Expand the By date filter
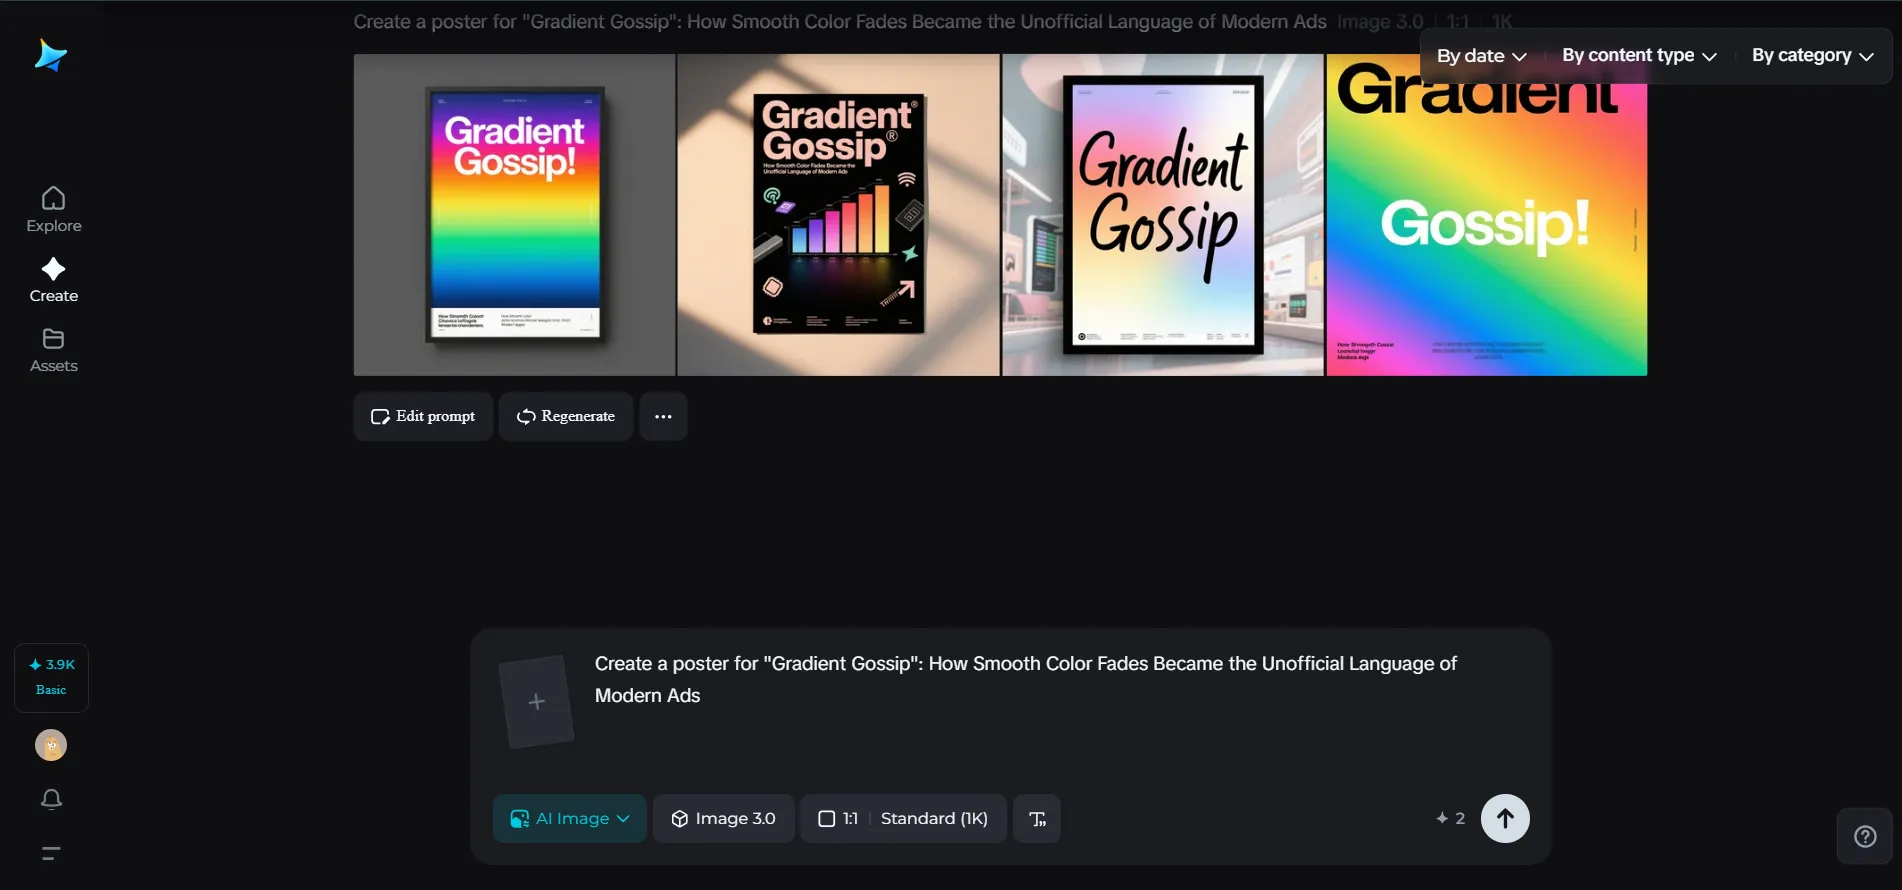 1481,56
